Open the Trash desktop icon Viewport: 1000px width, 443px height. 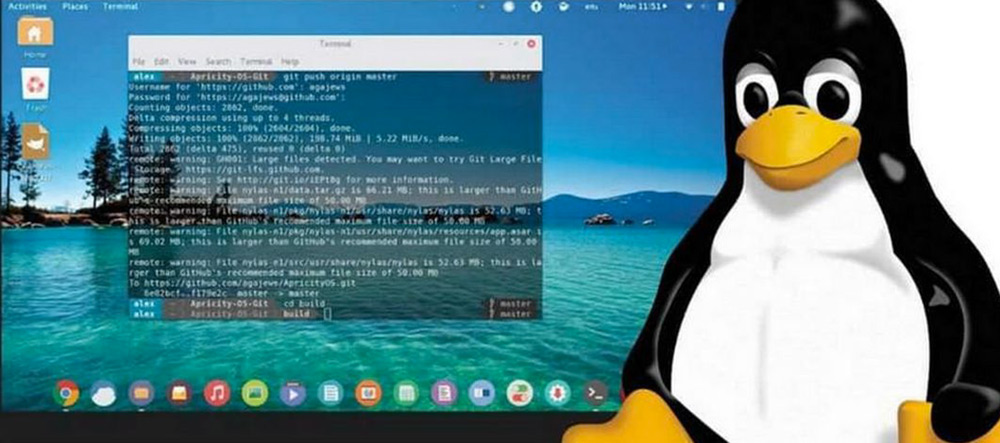click(x=35, y=84)
